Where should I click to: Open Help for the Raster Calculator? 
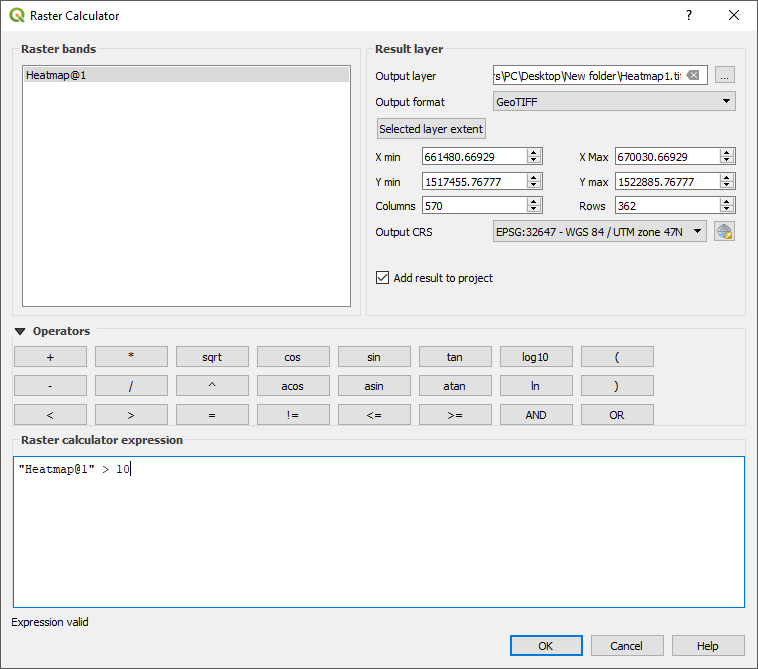[708, 646]
